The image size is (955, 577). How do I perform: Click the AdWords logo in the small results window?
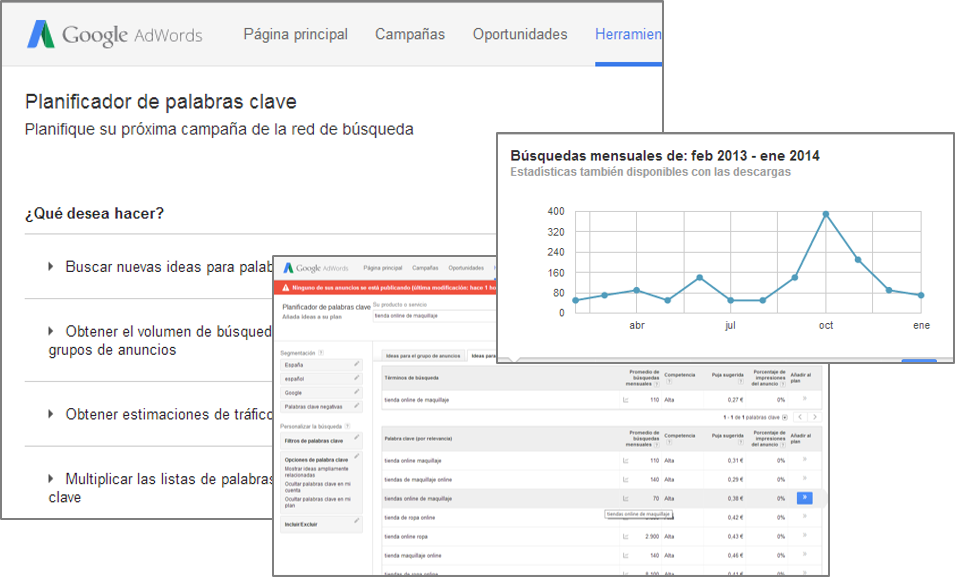[x=315, y=268]
